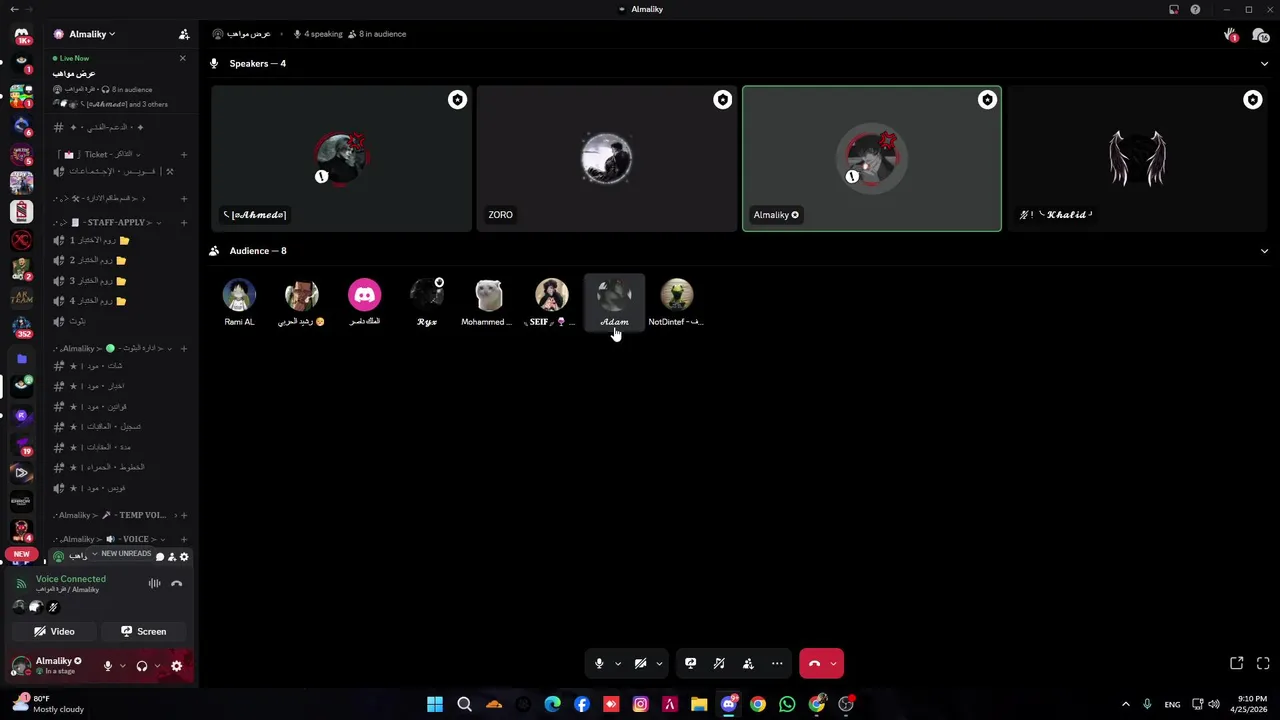Collapse the Speakers section chevron
The width and height of the screenshot is (1280, 720).
1264,63
